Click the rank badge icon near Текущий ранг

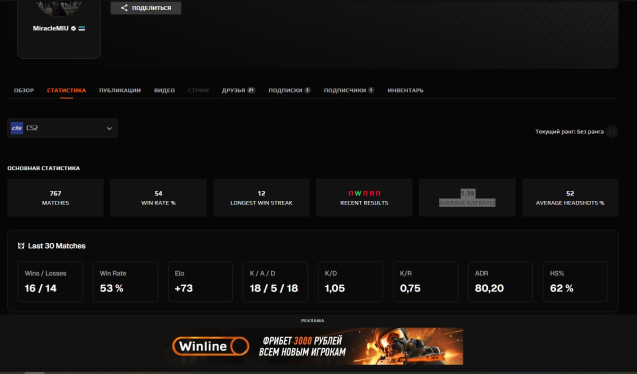coord(612,132)
